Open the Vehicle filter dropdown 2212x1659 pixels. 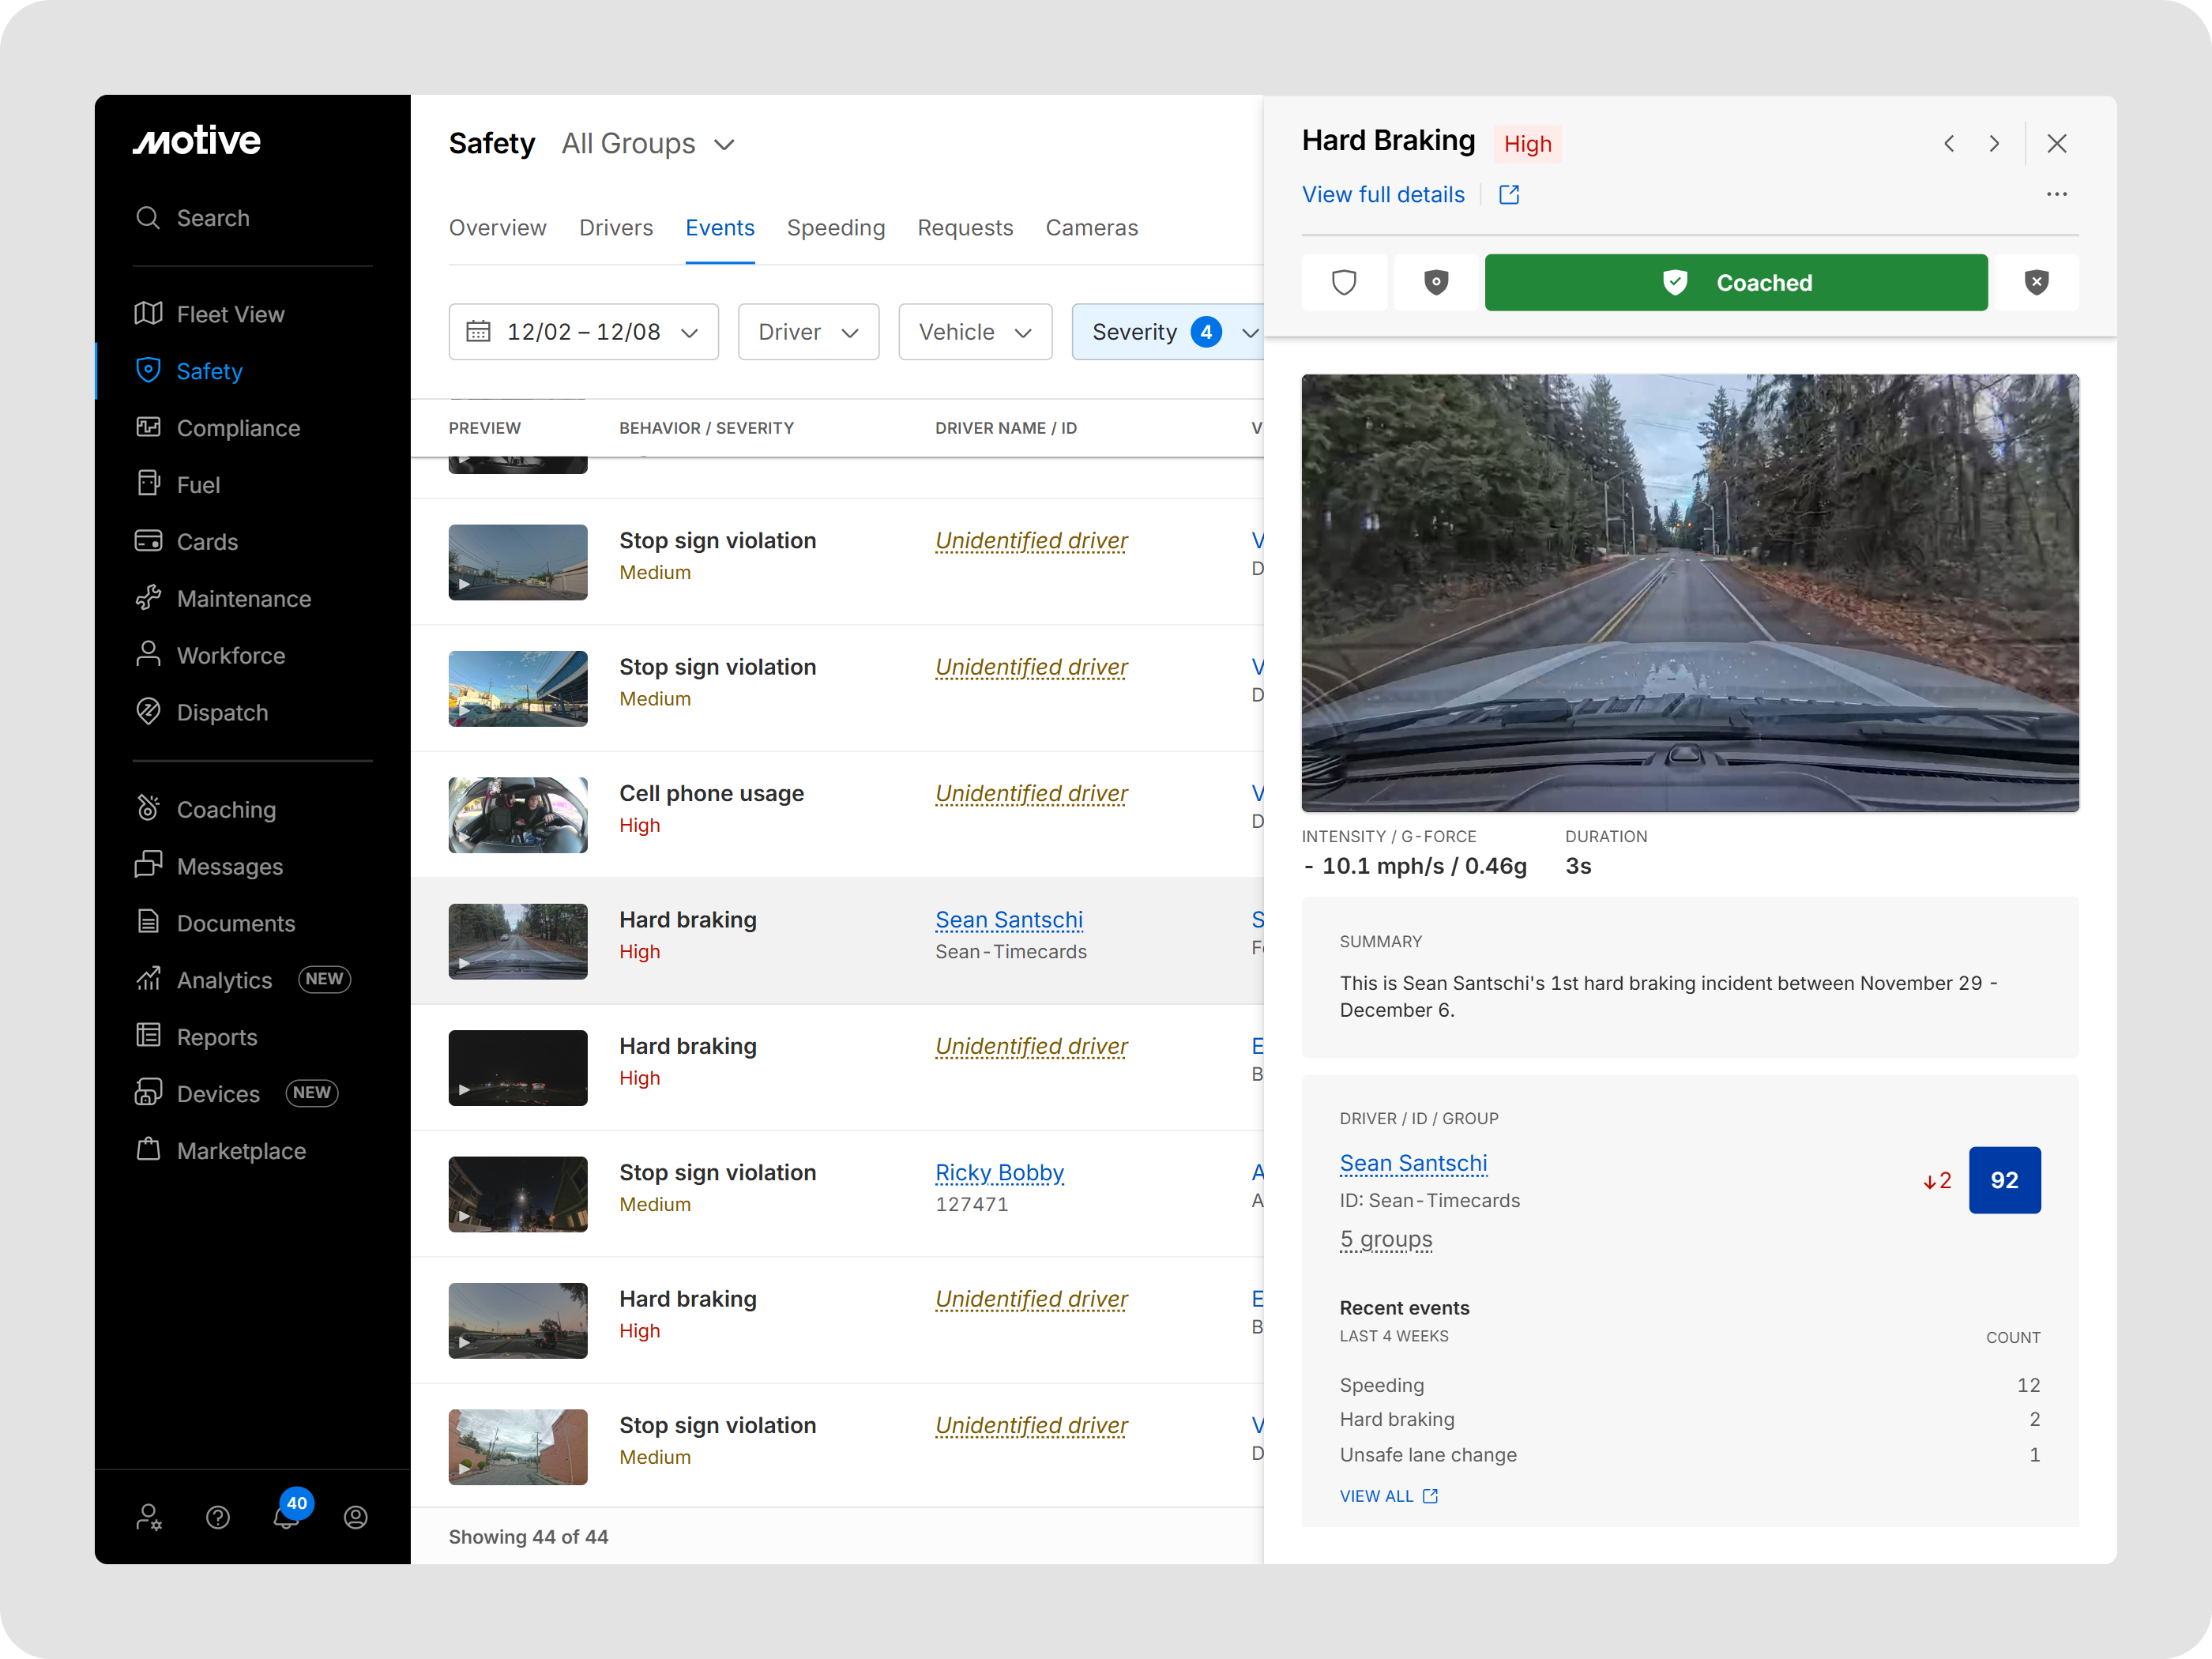point(975,332)
